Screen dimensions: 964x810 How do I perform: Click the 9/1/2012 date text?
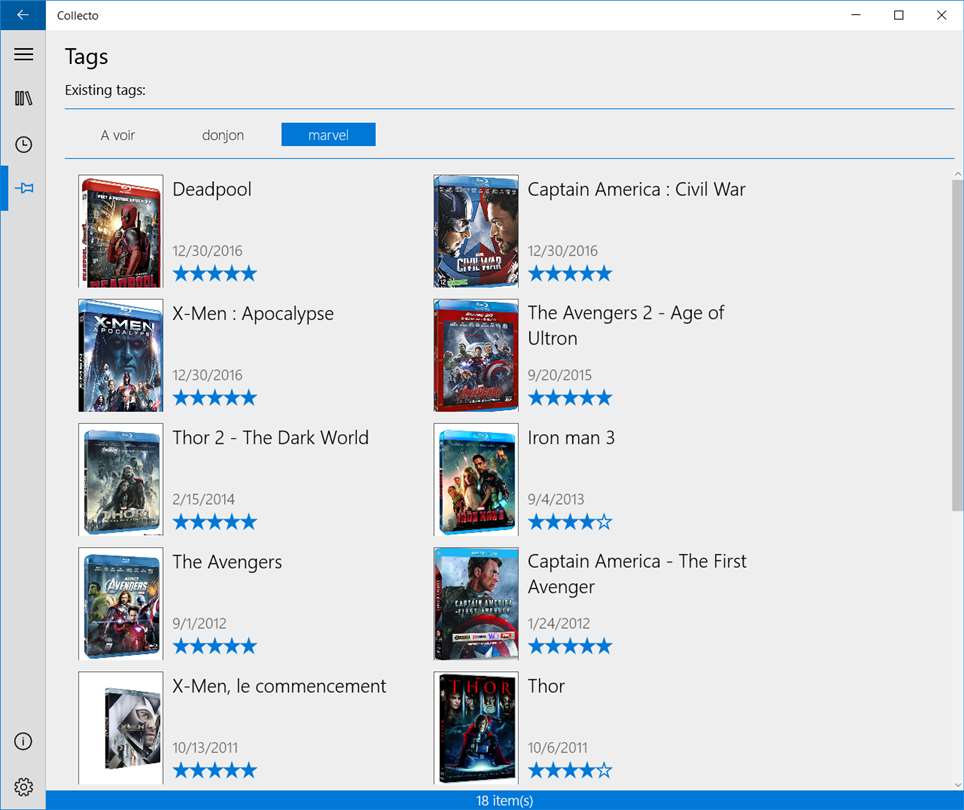coord(199,623)
